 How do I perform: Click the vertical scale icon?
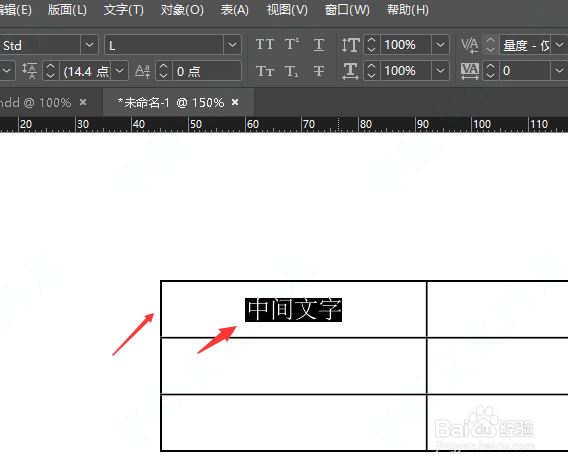coord(350,45)
